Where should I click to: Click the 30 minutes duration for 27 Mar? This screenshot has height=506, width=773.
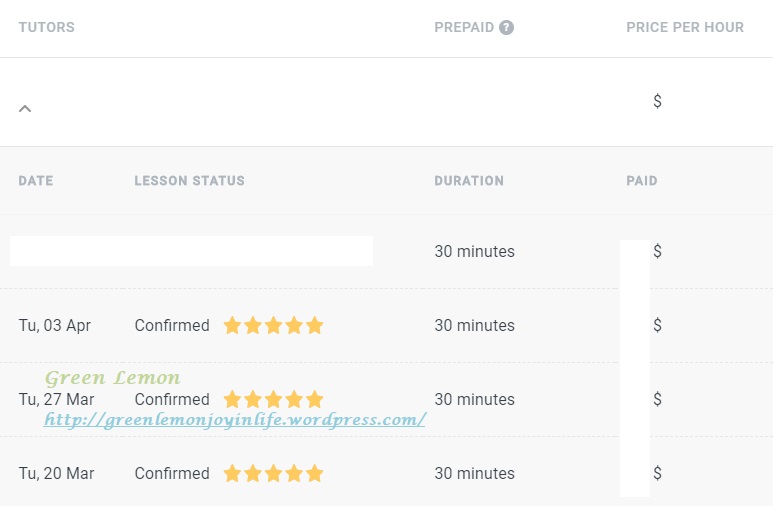point(474,399)
